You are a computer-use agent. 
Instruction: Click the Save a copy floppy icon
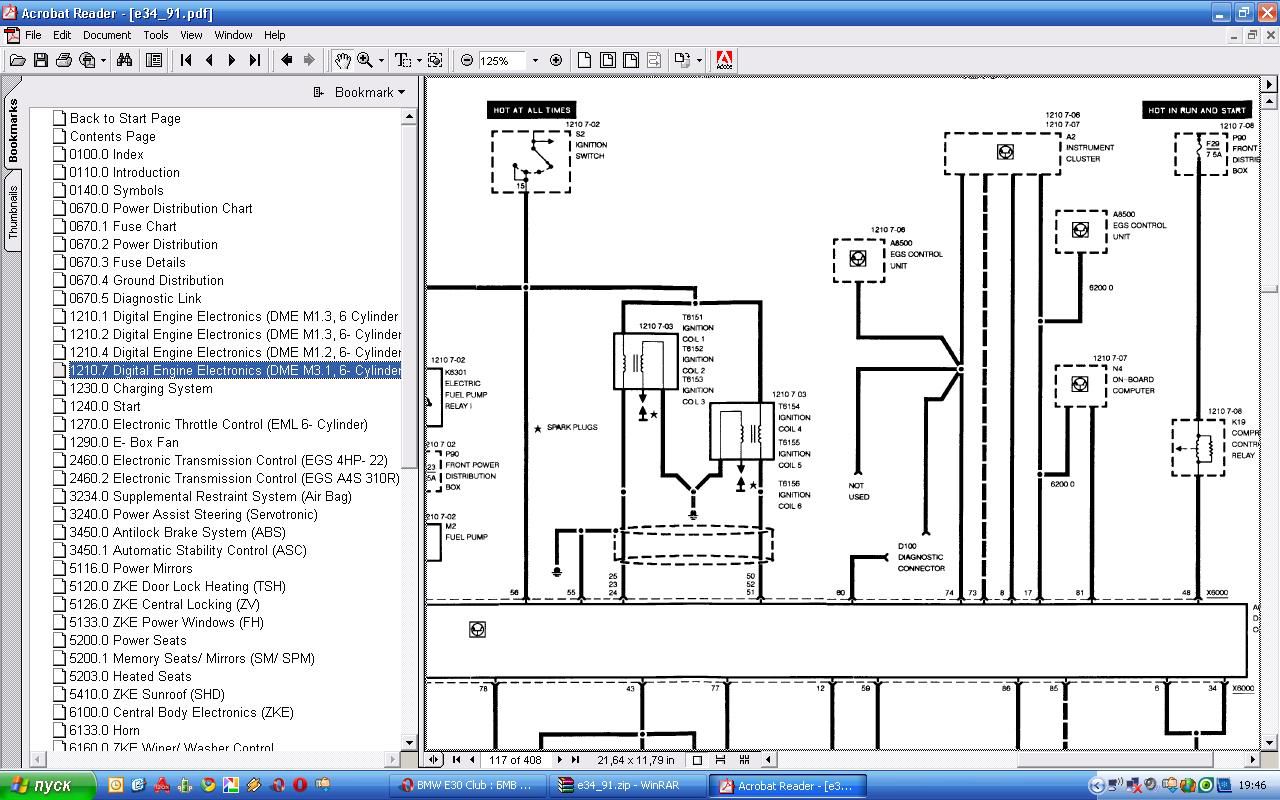click(x=40, y=60)
